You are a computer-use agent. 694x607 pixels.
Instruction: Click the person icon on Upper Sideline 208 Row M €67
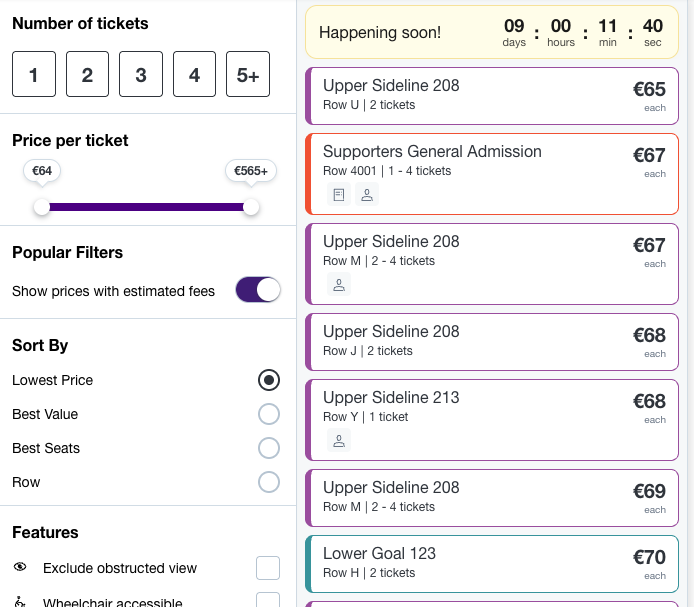(339, 284)
